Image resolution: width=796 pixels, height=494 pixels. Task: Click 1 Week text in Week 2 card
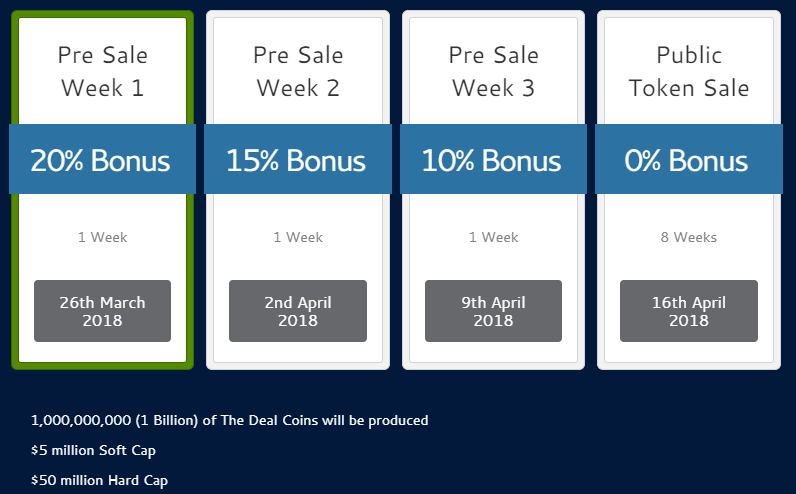[x=298, y=237]
